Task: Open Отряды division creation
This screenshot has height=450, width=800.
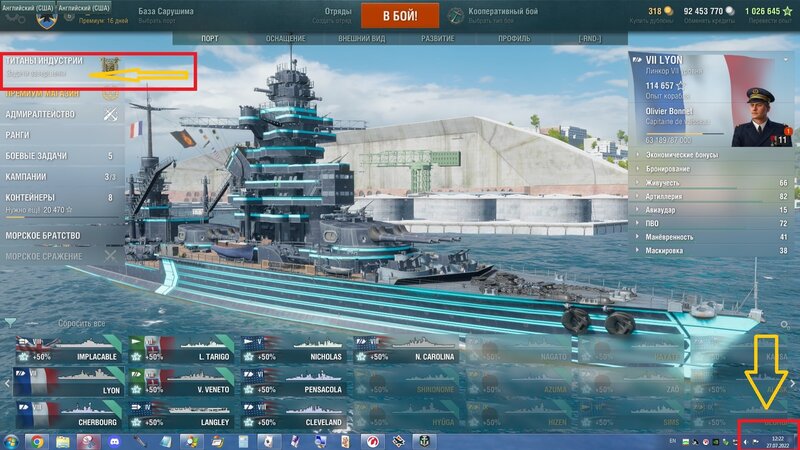Action: [332, 15]
